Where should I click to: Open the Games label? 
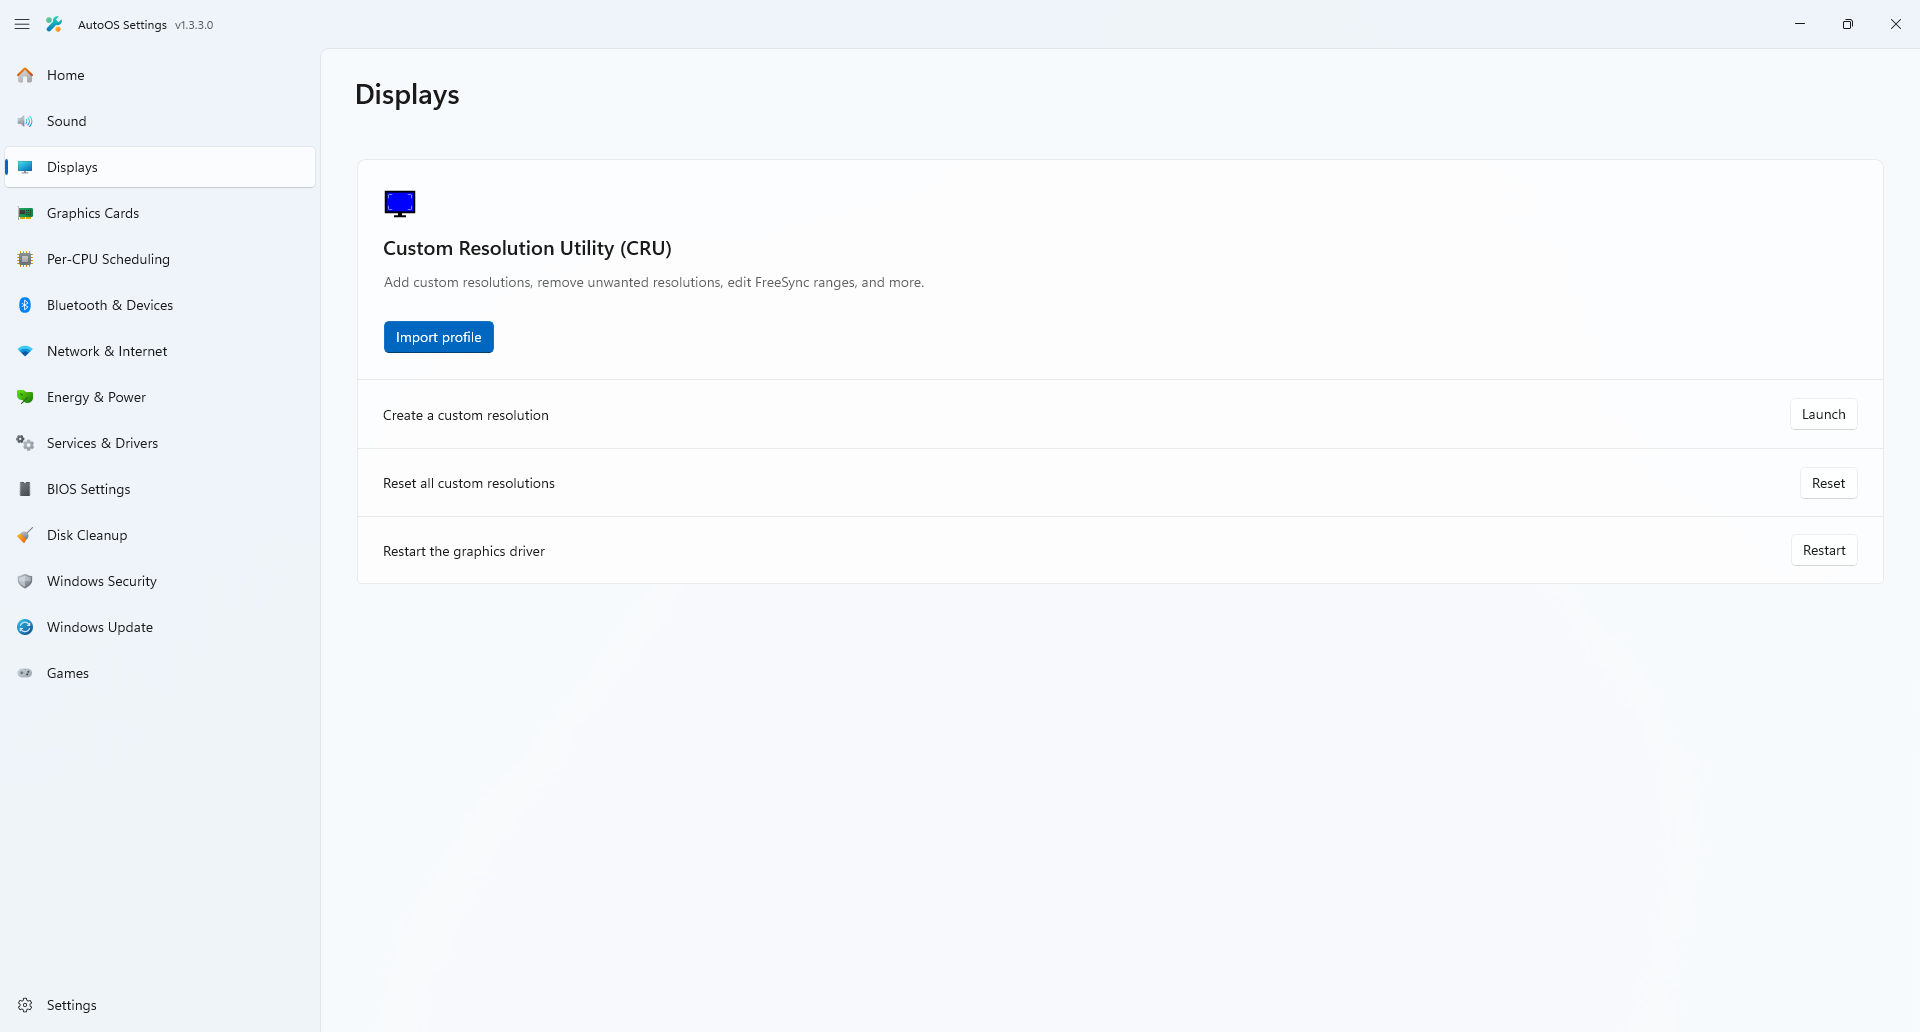coord(68,673)
